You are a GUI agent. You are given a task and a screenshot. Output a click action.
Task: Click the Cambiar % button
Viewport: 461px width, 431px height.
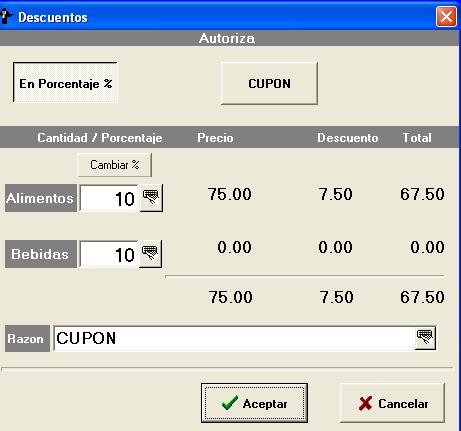(114, 165)
